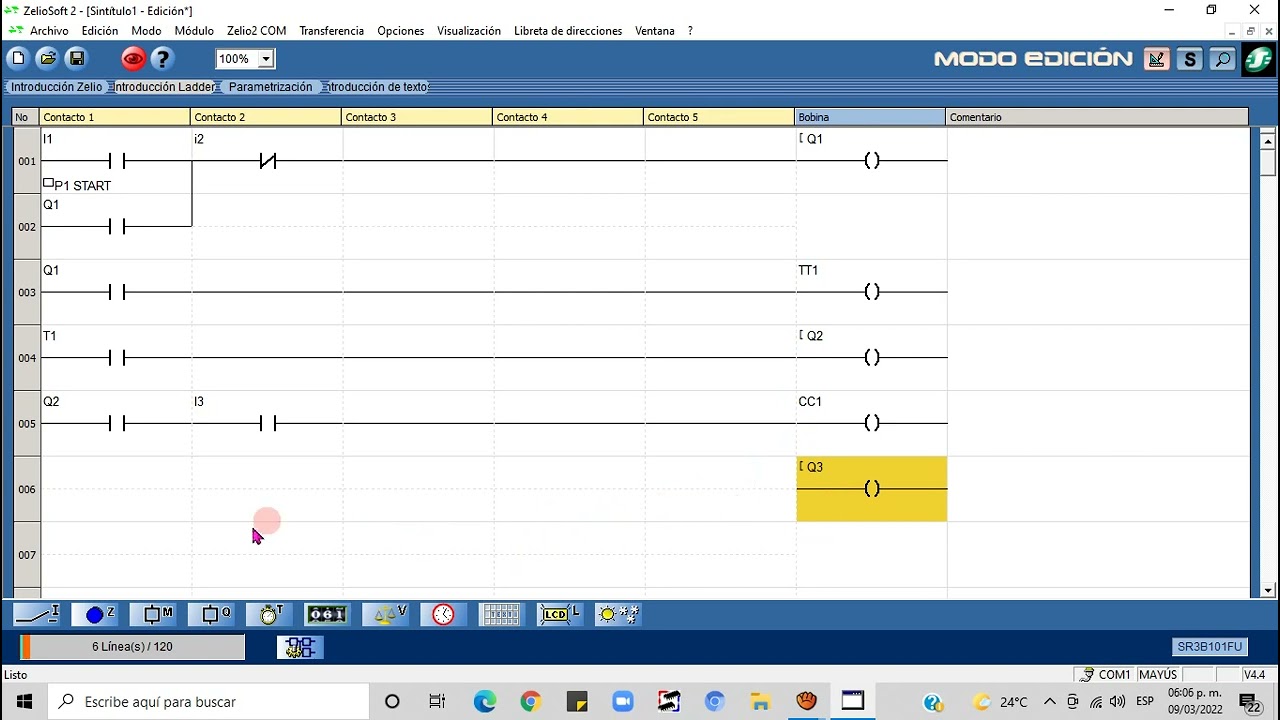Viewport: 1280px width, 720px height.
Task: Select discrete inputs I tool
Action: [x=37, y=614]
